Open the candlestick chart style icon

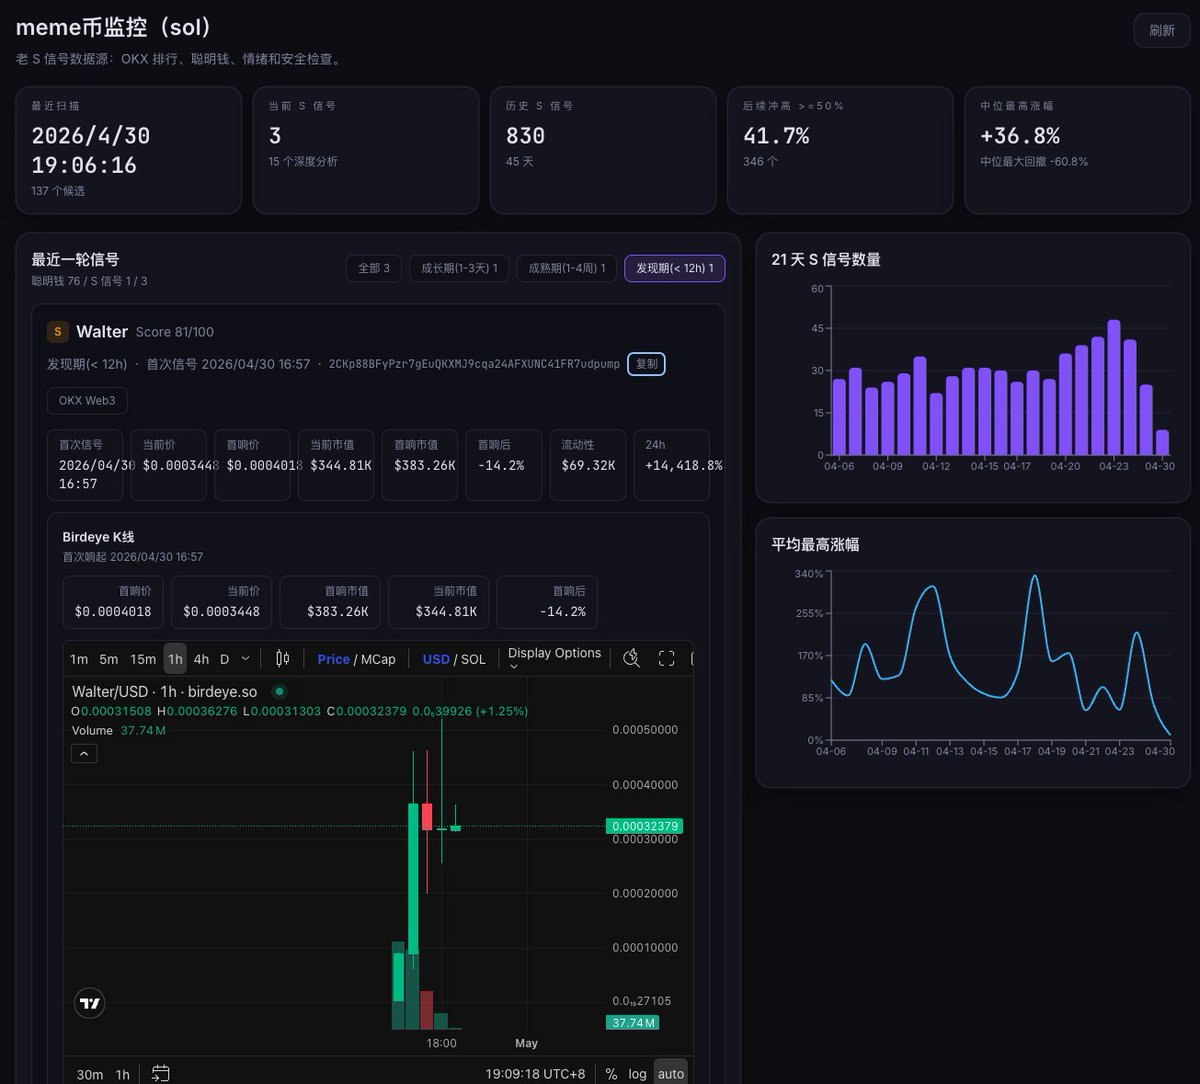coord(282,659)
